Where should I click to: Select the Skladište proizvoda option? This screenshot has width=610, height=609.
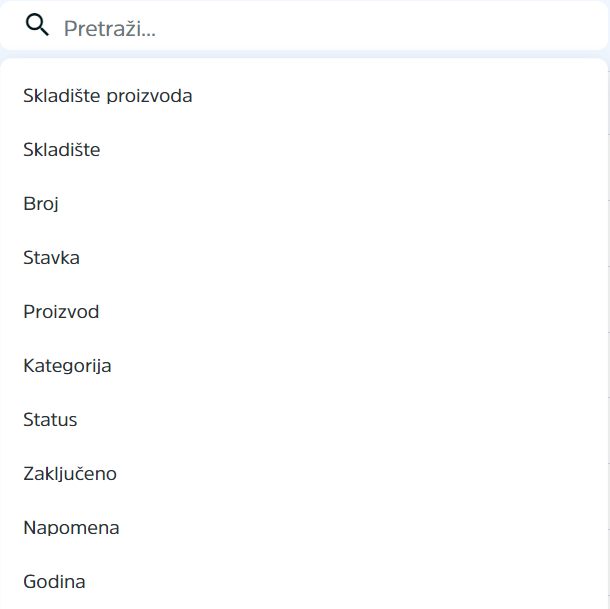pos(304,96)
